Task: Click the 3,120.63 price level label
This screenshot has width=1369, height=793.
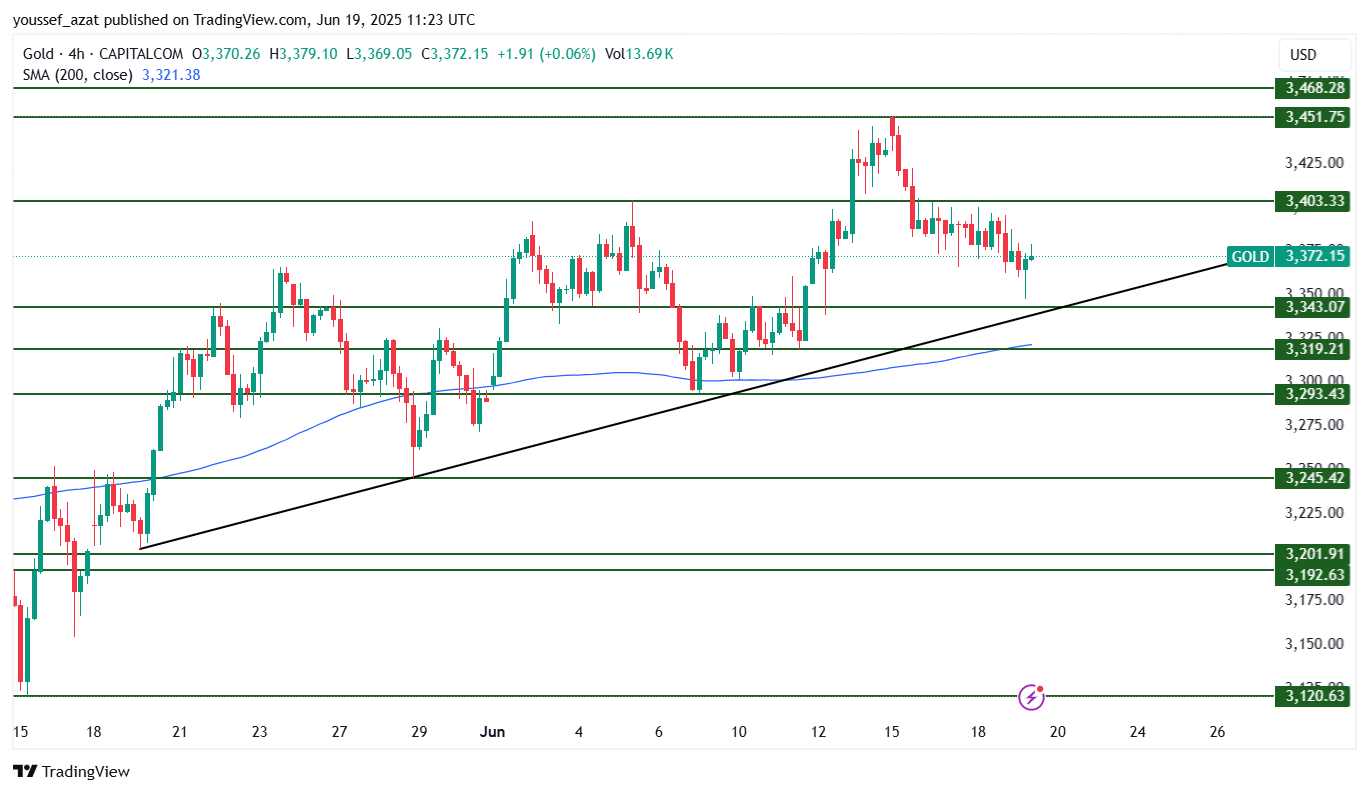Action: [1314, 696]
